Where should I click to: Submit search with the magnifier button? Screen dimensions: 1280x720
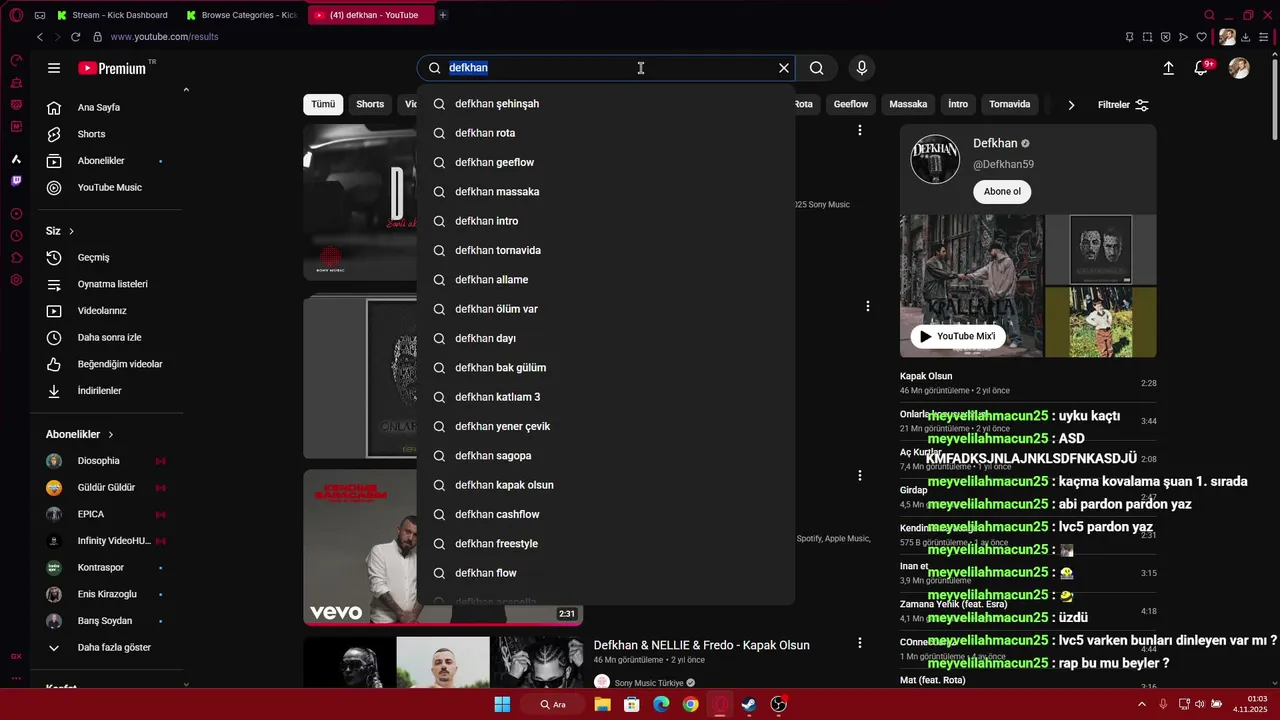coord(817,68)
